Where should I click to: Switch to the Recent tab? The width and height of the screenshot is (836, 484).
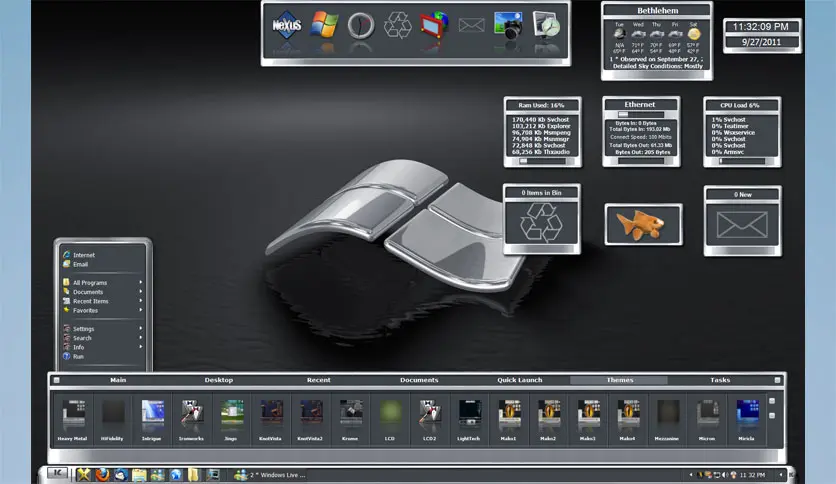318,380
